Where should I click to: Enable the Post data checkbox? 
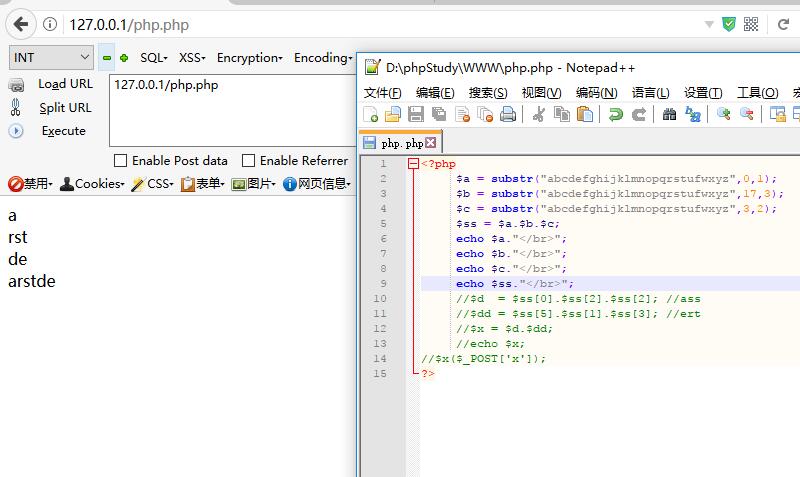[x=121, y=161]
